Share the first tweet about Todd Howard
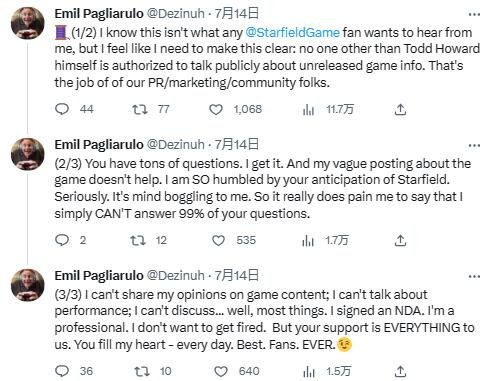Image resolution: width=490 pixels, height=381 pixels. coord(400,109)
